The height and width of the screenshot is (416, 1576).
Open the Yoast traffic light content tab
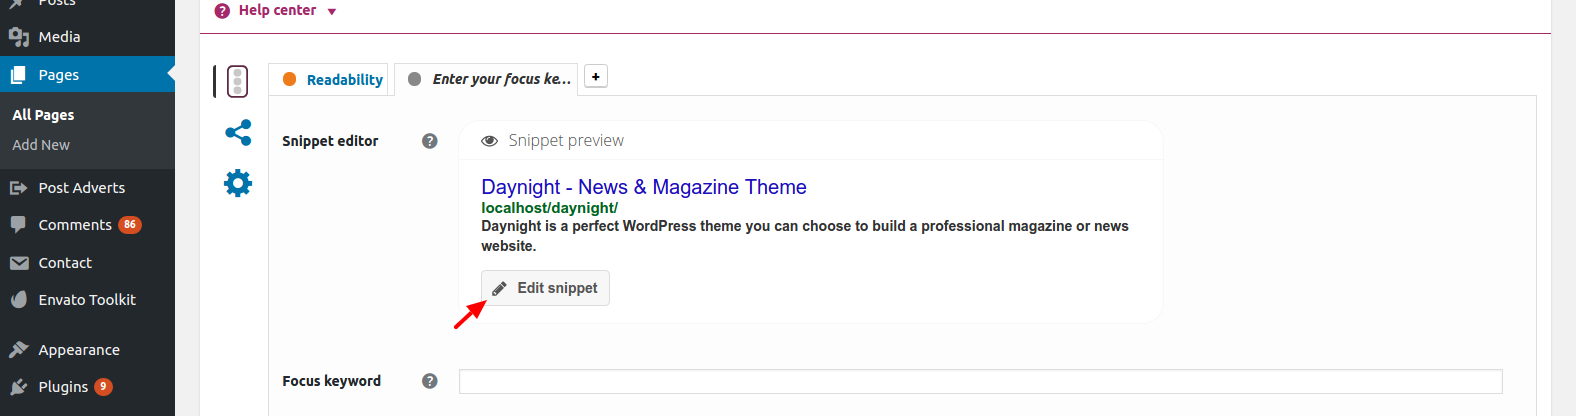(237, 81)
